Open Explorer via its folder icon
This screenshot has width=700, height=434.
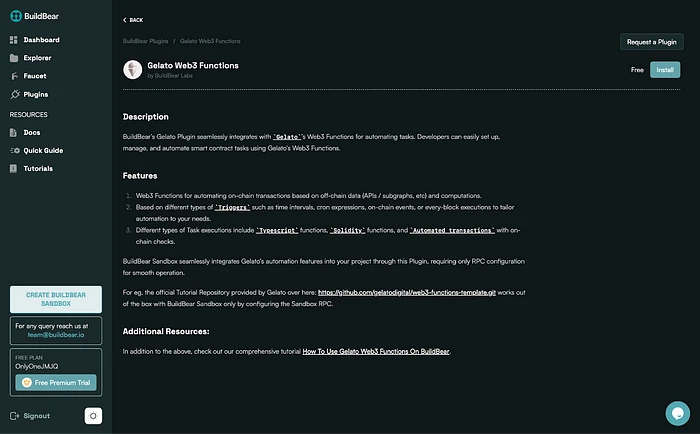(x=14, y=58)
